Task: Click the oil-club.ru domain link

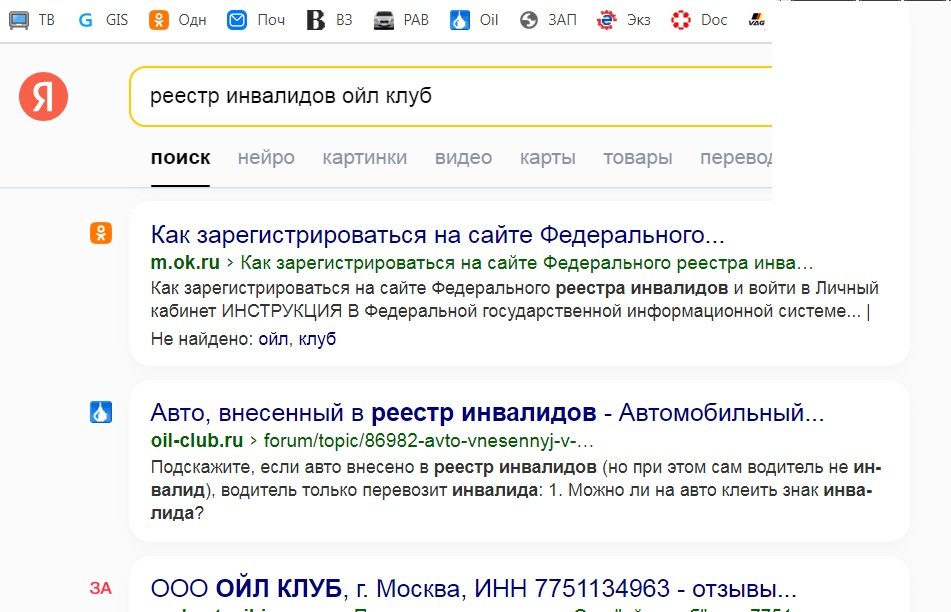Action: (x=197, y=440)
